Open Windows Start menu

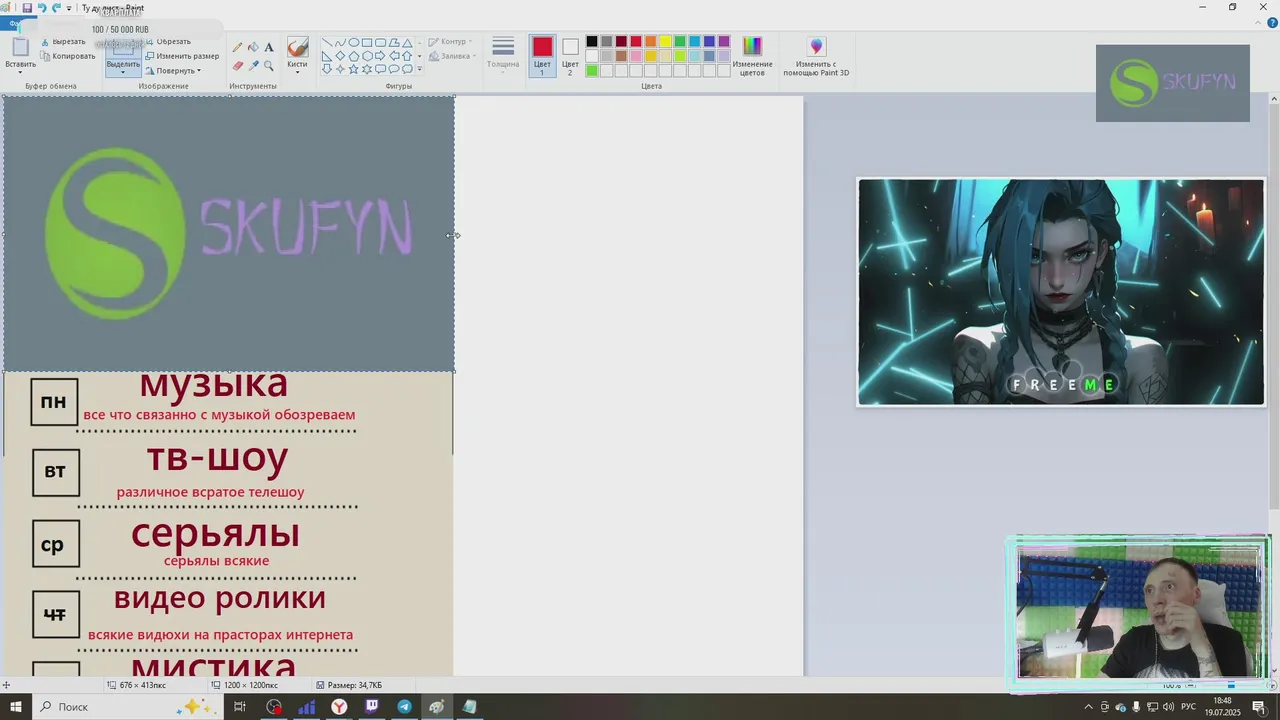click(x=16, y=707)
